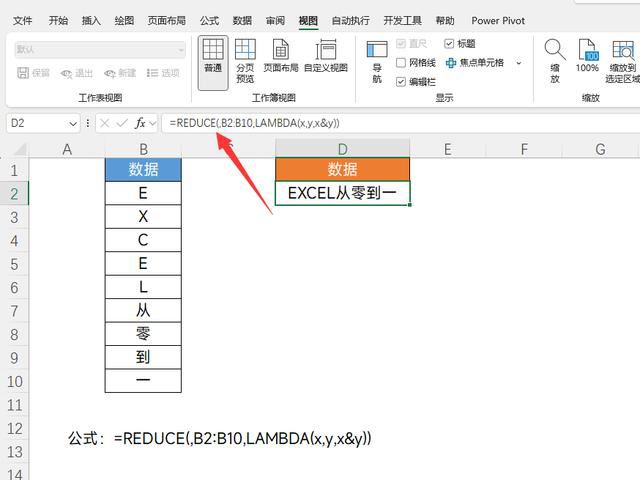Open Page Layout view (页面布局) icon

[281, 56]
